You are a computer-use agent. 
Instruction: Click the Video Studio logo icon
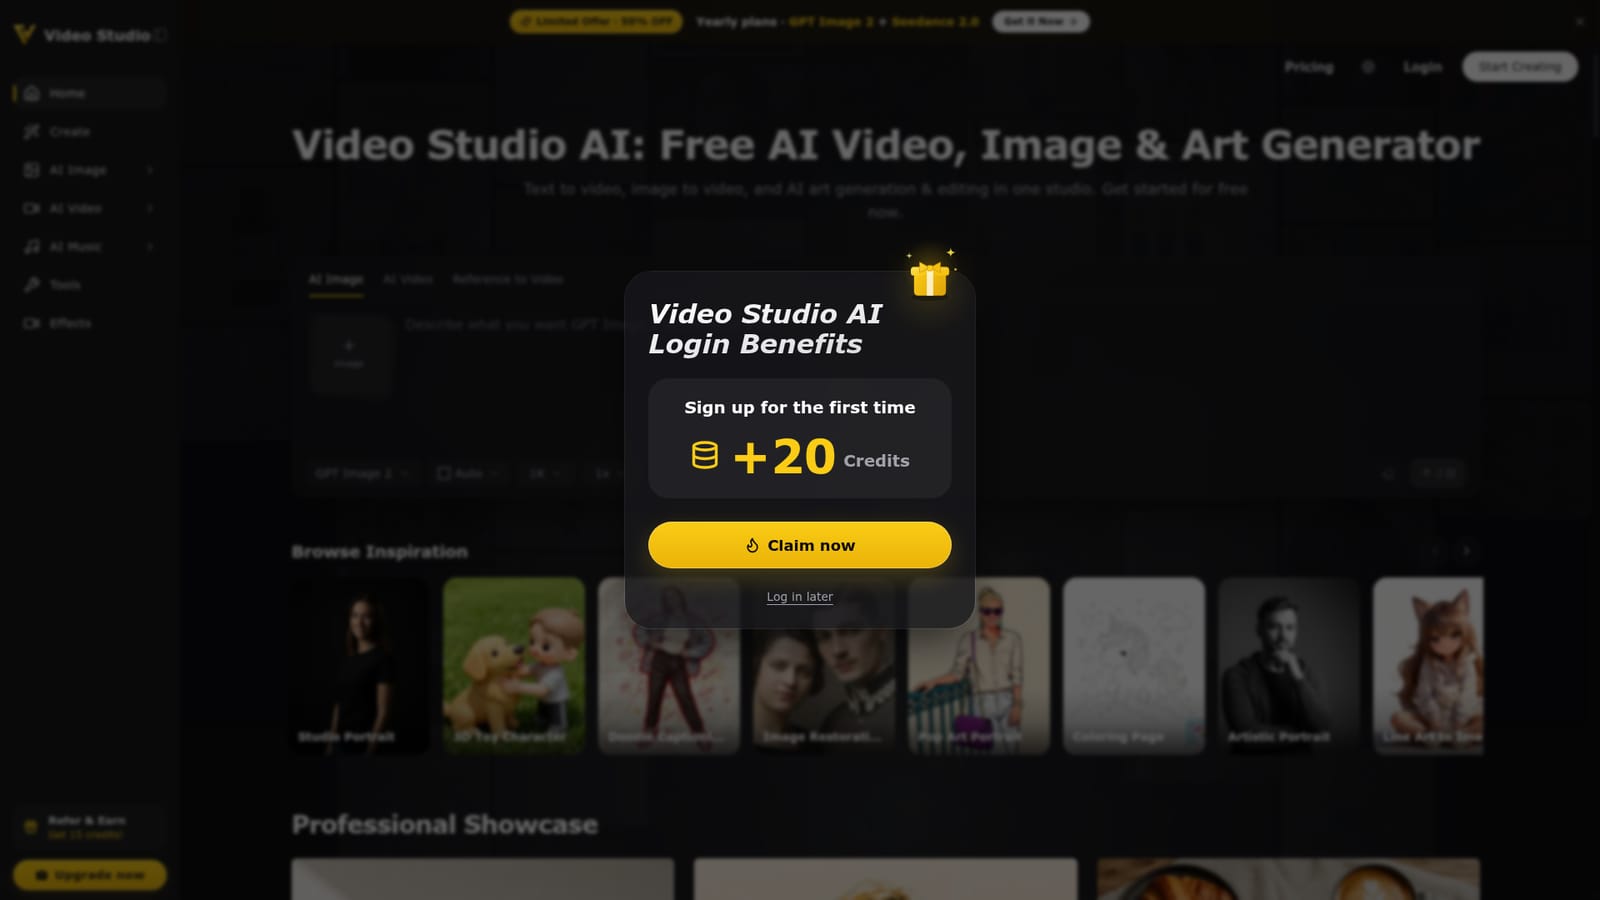click(x=24, y=35)
